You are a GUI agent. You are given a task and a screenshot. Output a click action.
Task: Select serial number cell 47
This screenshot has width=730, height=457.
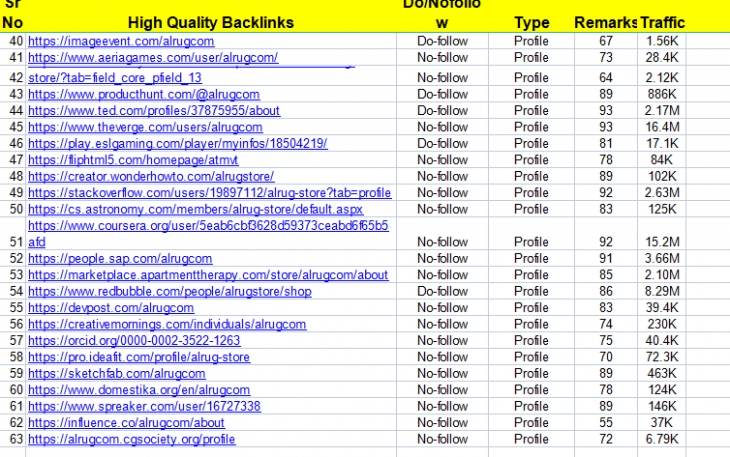tap(14, 160)
